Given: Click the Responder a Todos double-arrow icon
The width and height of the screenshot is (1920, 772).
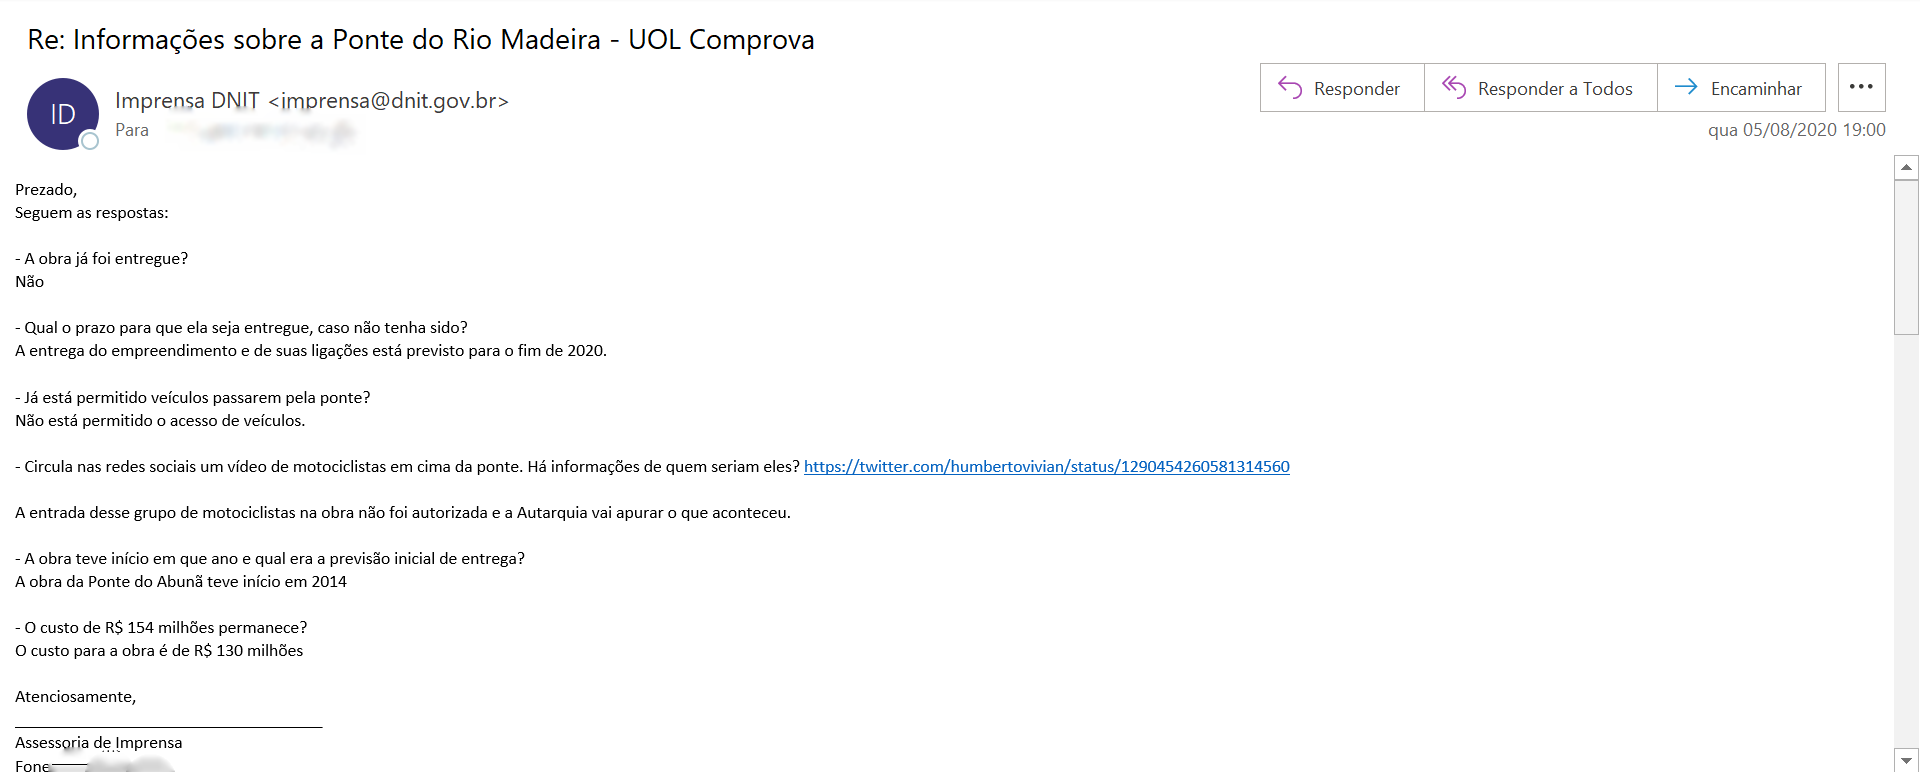Looking at the screenshot, I should click(1453, 88).
